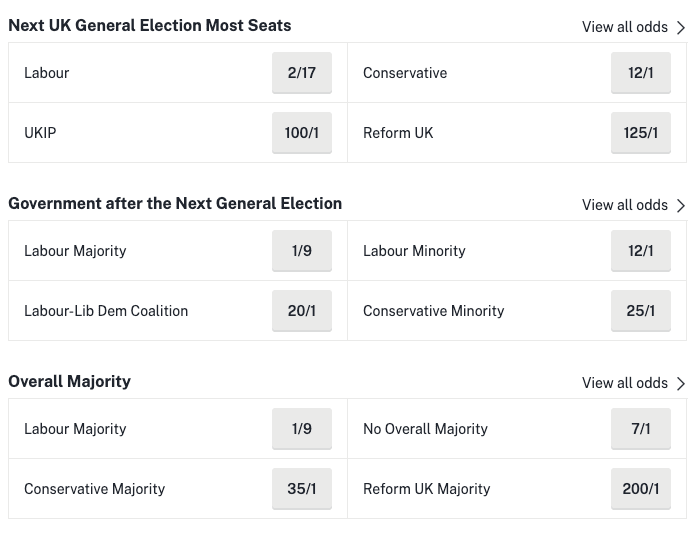Open View all odds for Overall Majority
697x533 pixels.
[624, 383]
